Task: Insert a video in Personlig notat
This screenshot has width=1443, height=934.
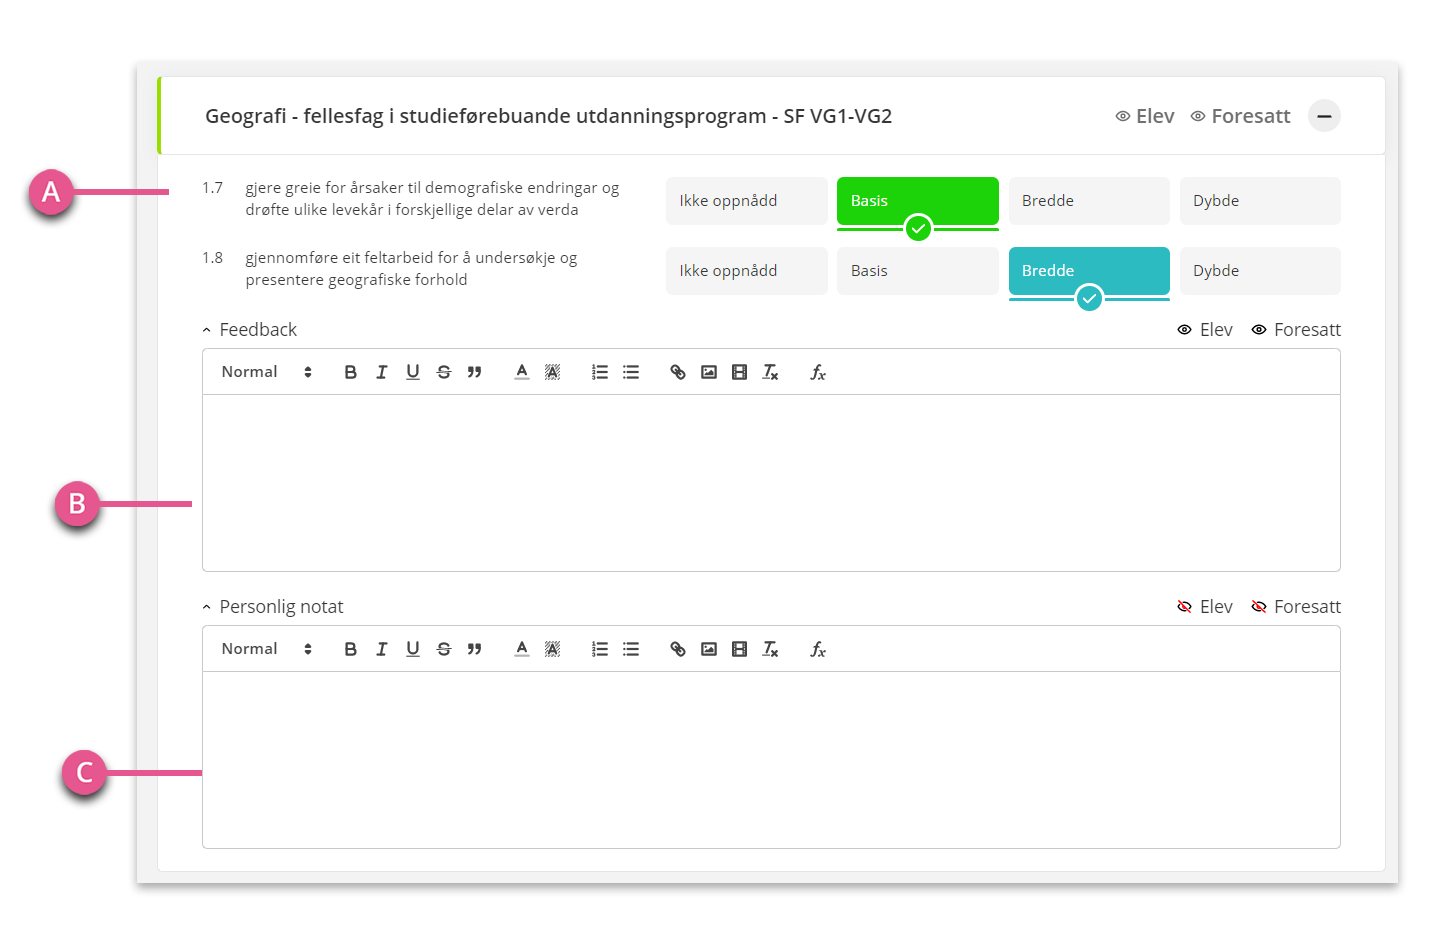Action: pyautogui.click(x=740, y=649)
